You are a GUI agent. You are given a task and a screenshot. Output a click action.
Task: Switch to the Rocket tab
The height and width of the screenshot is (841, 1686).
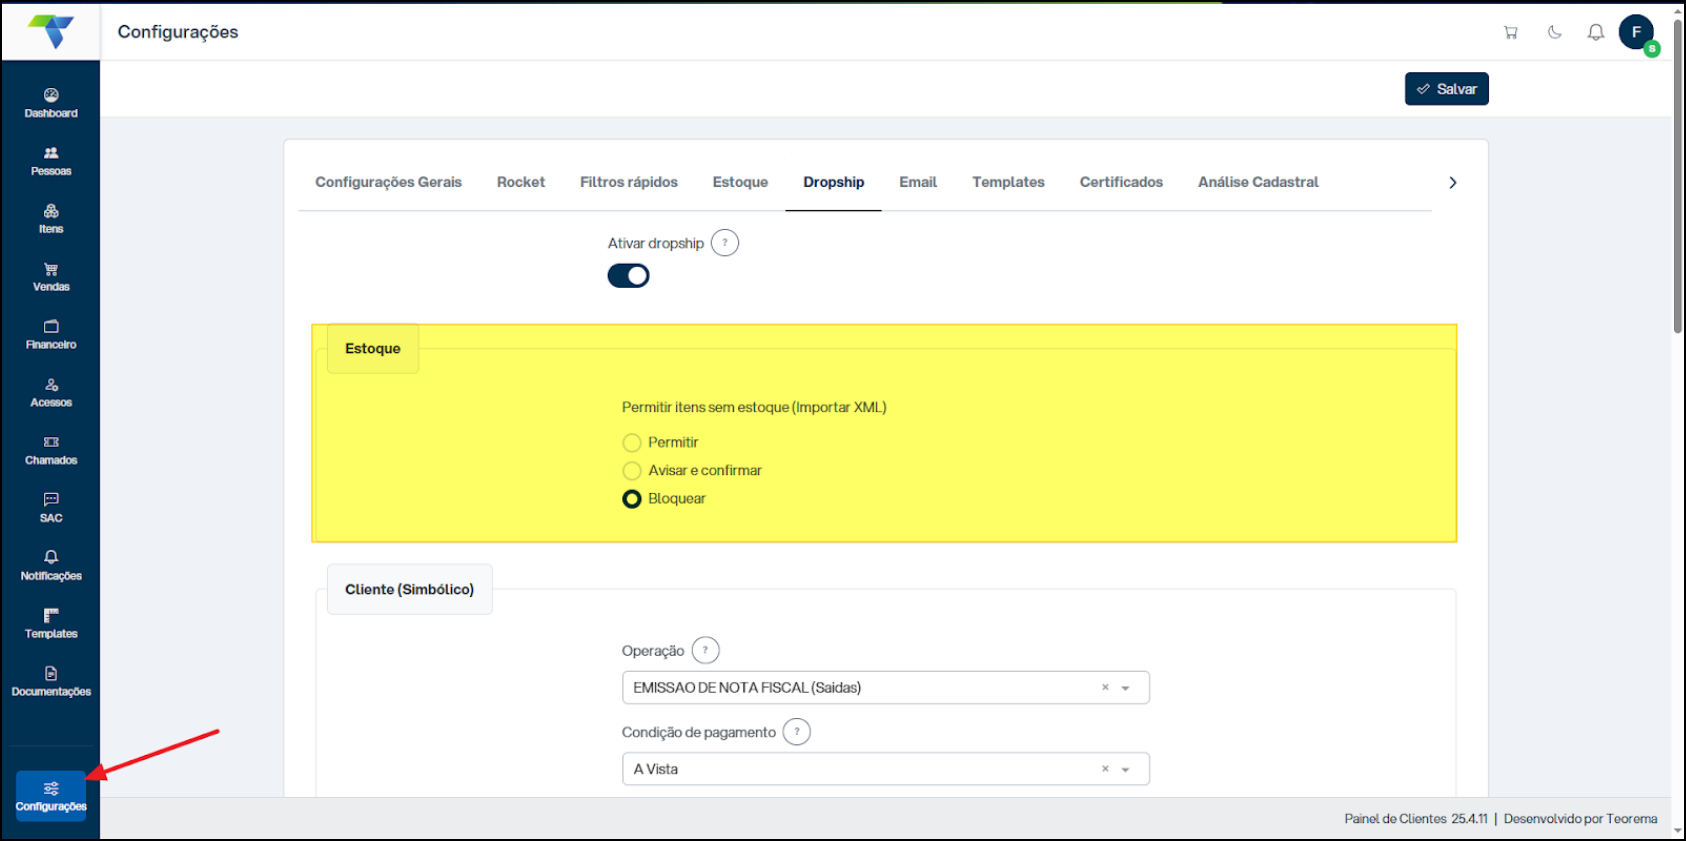[x=521, y=182]
